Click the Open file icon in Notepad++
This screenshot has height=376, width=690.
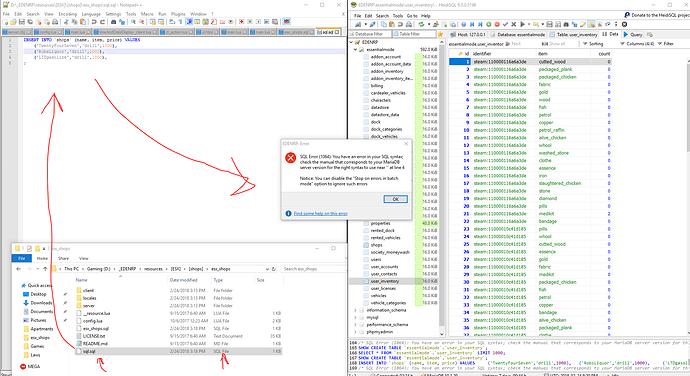(x=13, y=22)
